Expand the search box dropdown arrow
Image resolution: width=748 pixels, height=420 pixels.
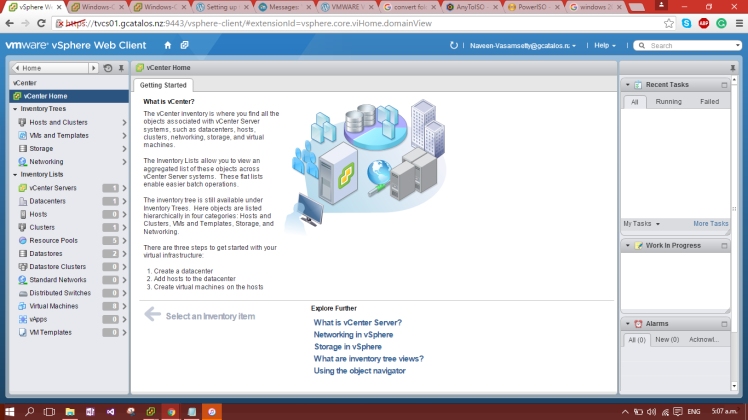[x=738, y=45]
